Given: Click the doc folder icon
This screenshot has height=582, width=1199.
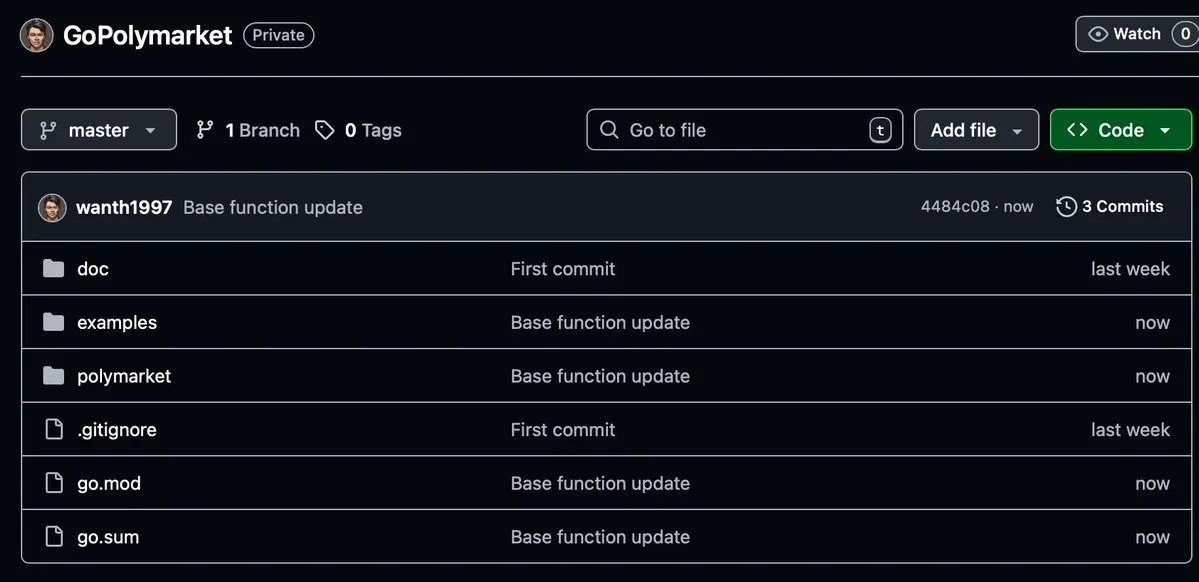Looking at the screenshot, I should (54, 269).
